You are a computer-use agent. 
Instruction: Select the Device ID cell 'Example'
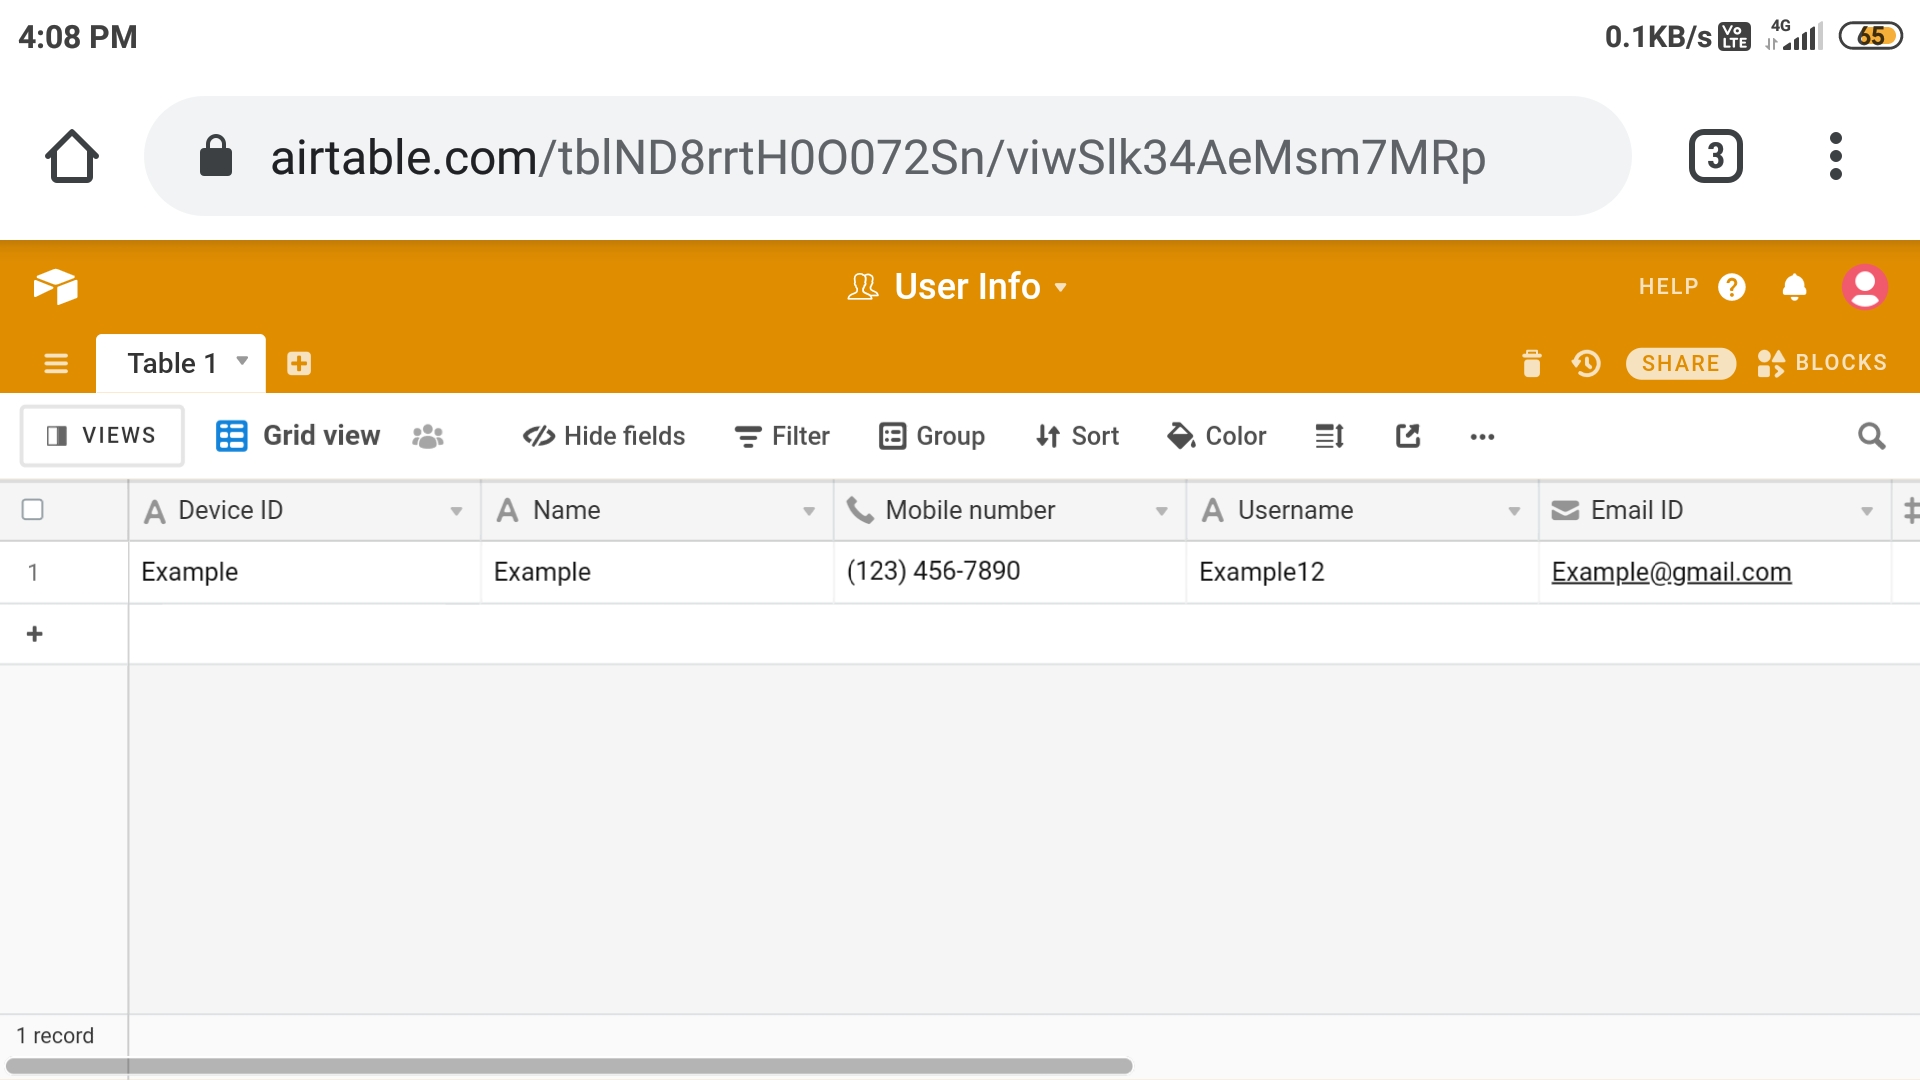click(x=304, y=572)
